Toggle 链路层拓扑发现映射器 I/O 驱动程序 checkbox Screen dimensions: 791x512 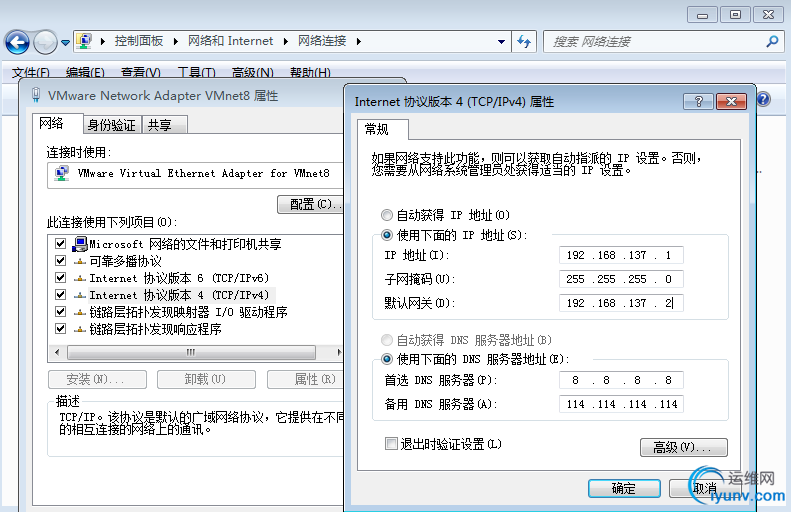click(61, 312)
